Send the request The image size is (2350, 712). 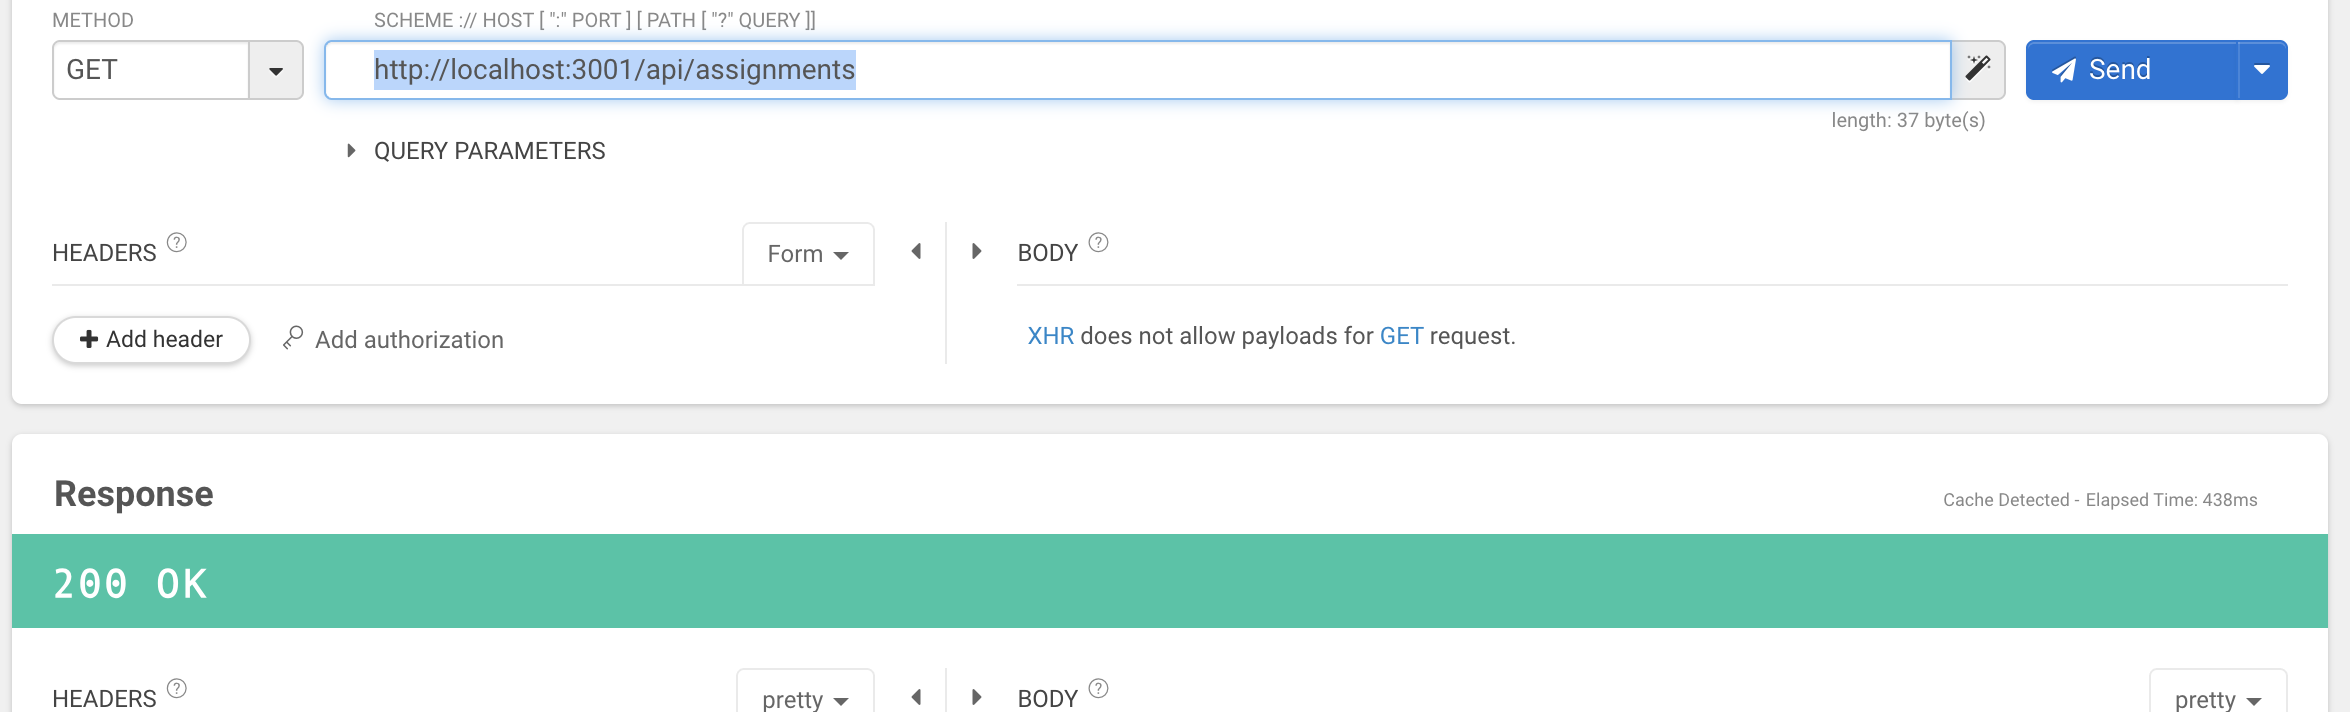(x=2132, y=70)
